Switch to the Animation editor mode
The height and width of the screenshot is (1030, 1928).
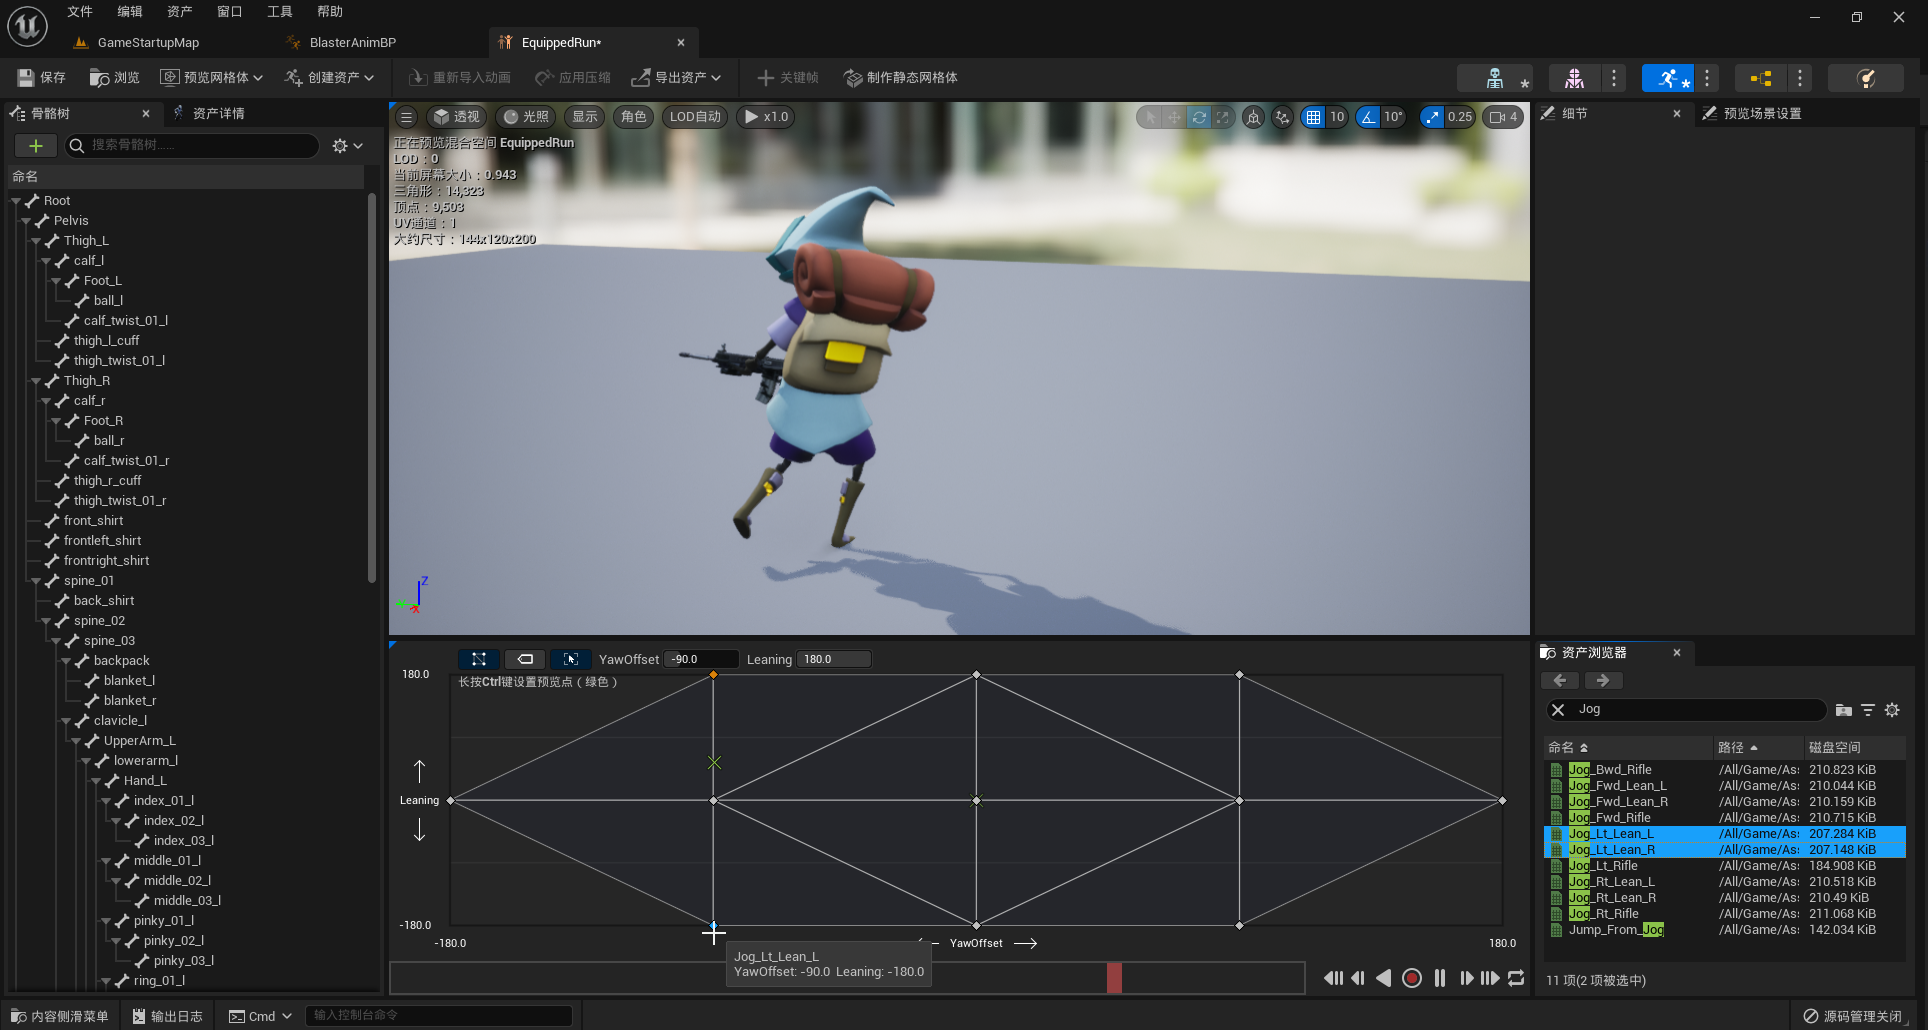(1668, 78)
